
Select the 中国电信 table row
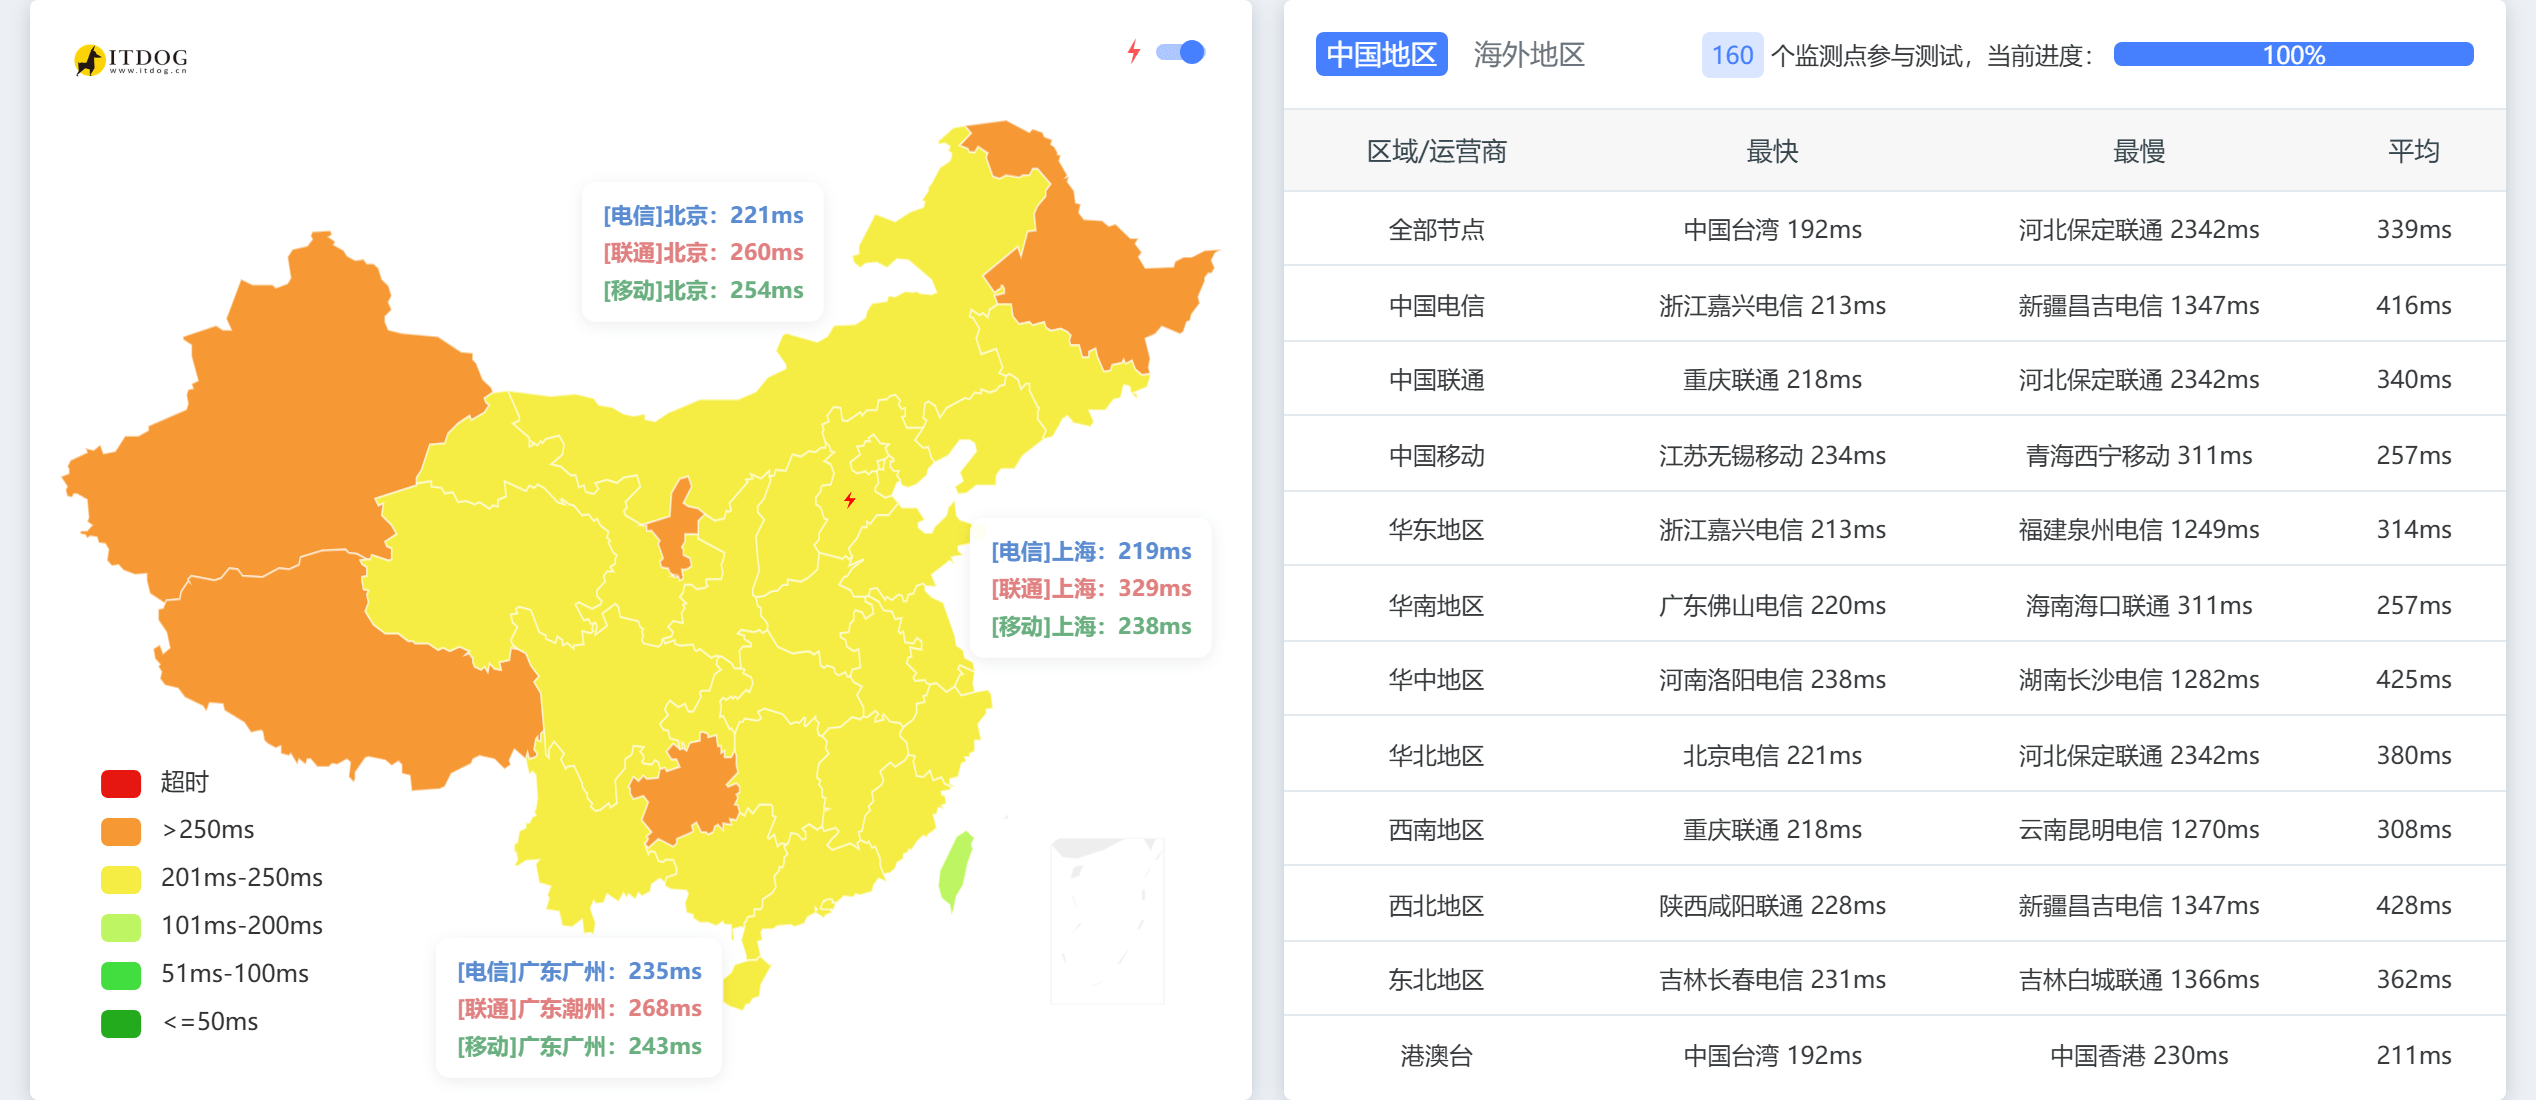1895,304
